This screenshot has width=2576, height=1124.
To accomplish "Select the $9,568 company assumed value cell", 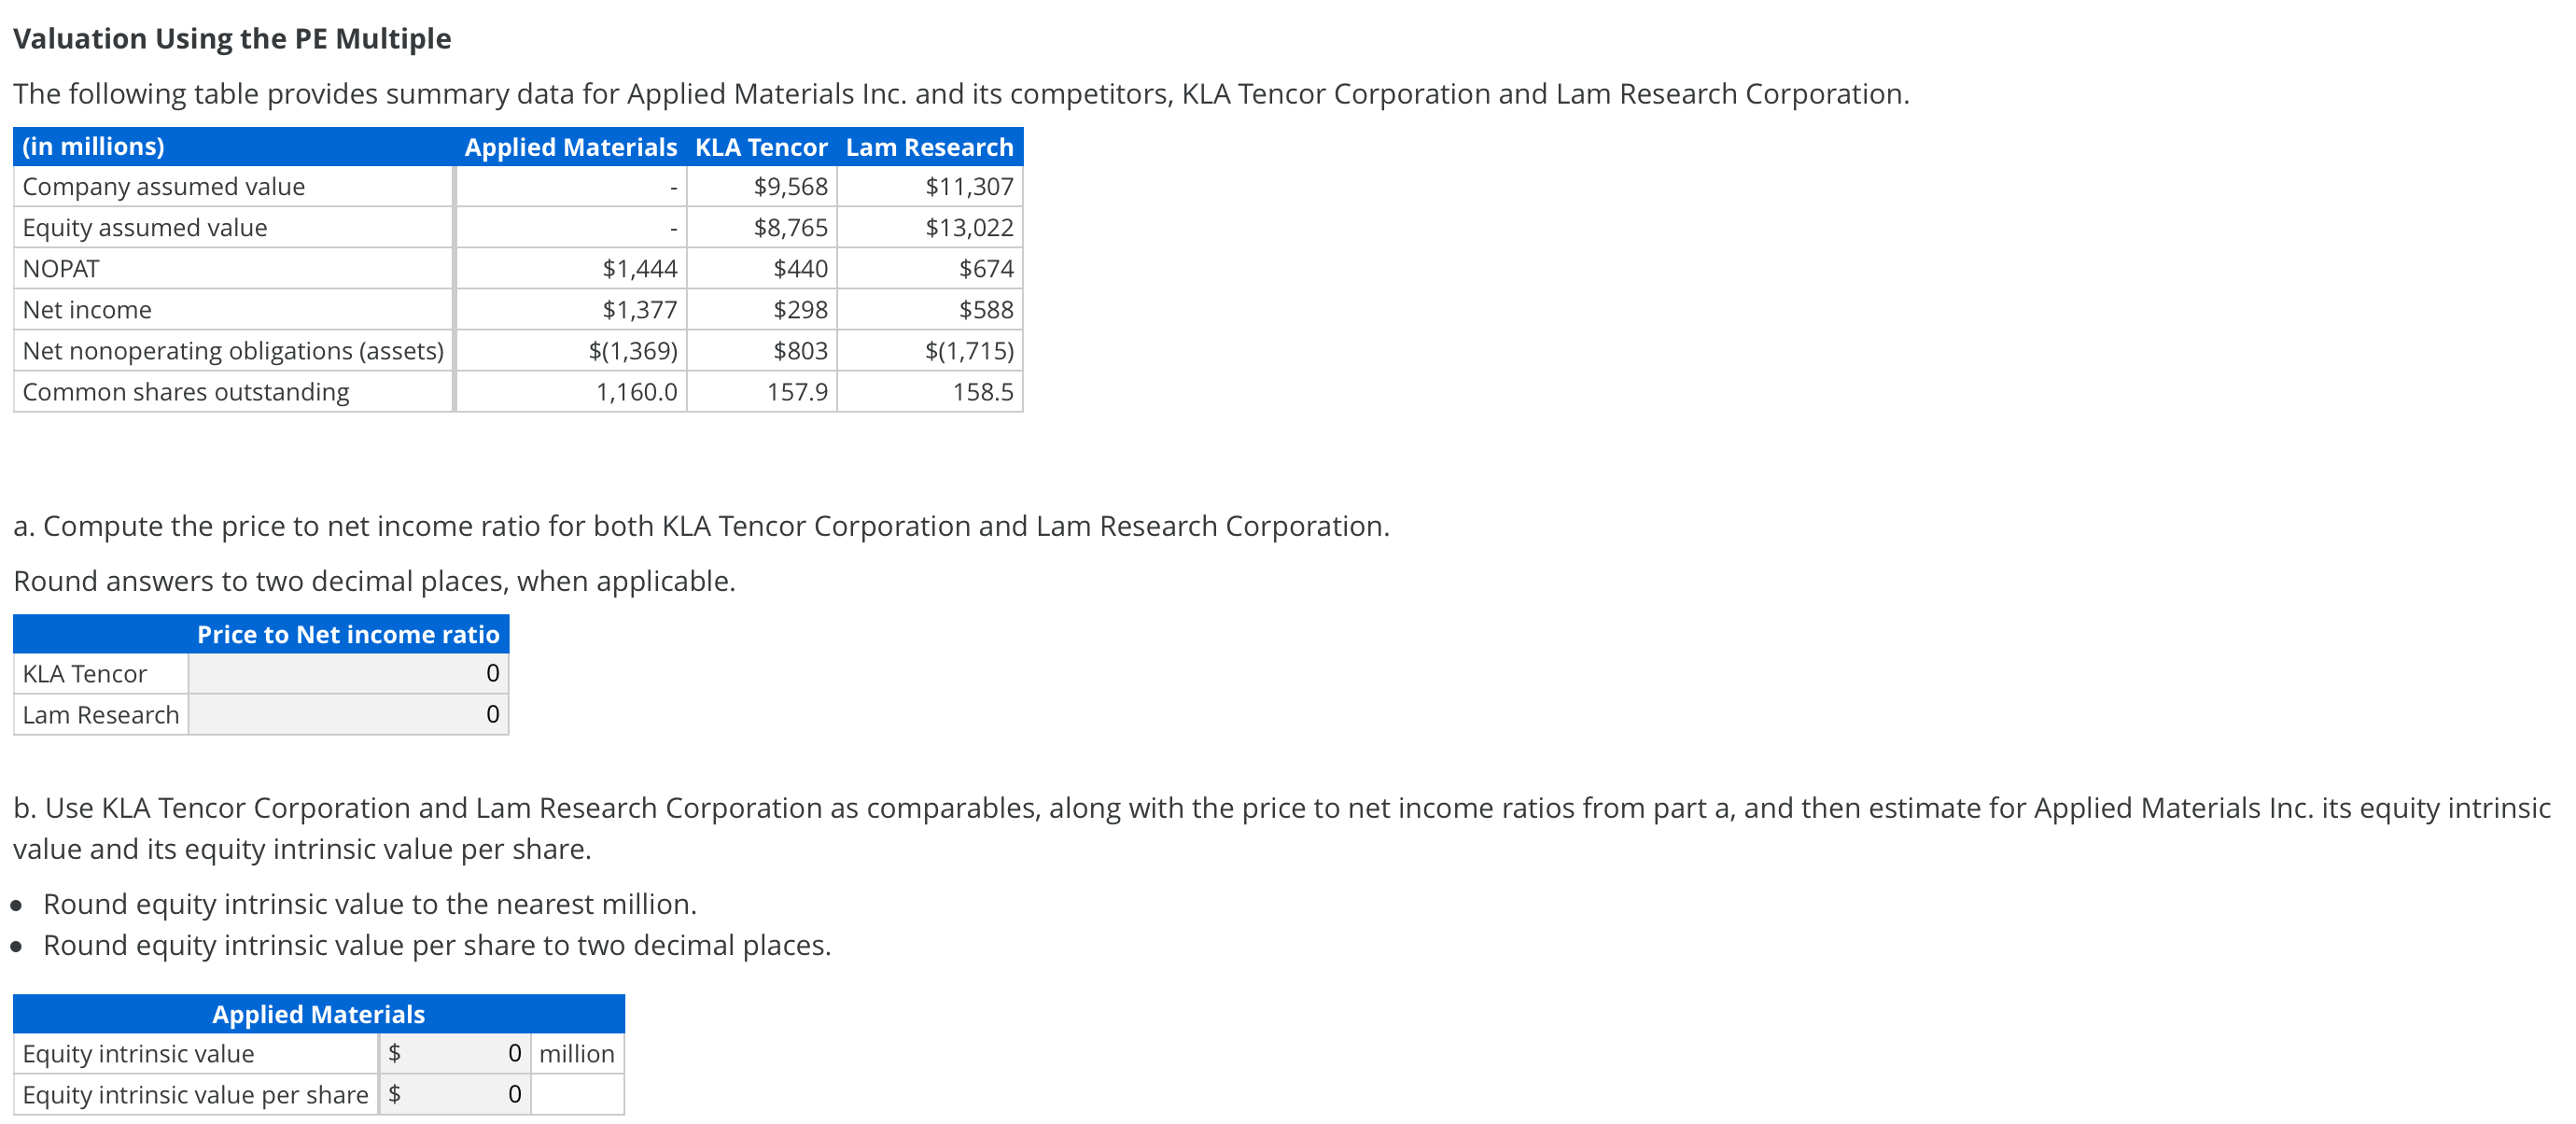I will [790, 186].
